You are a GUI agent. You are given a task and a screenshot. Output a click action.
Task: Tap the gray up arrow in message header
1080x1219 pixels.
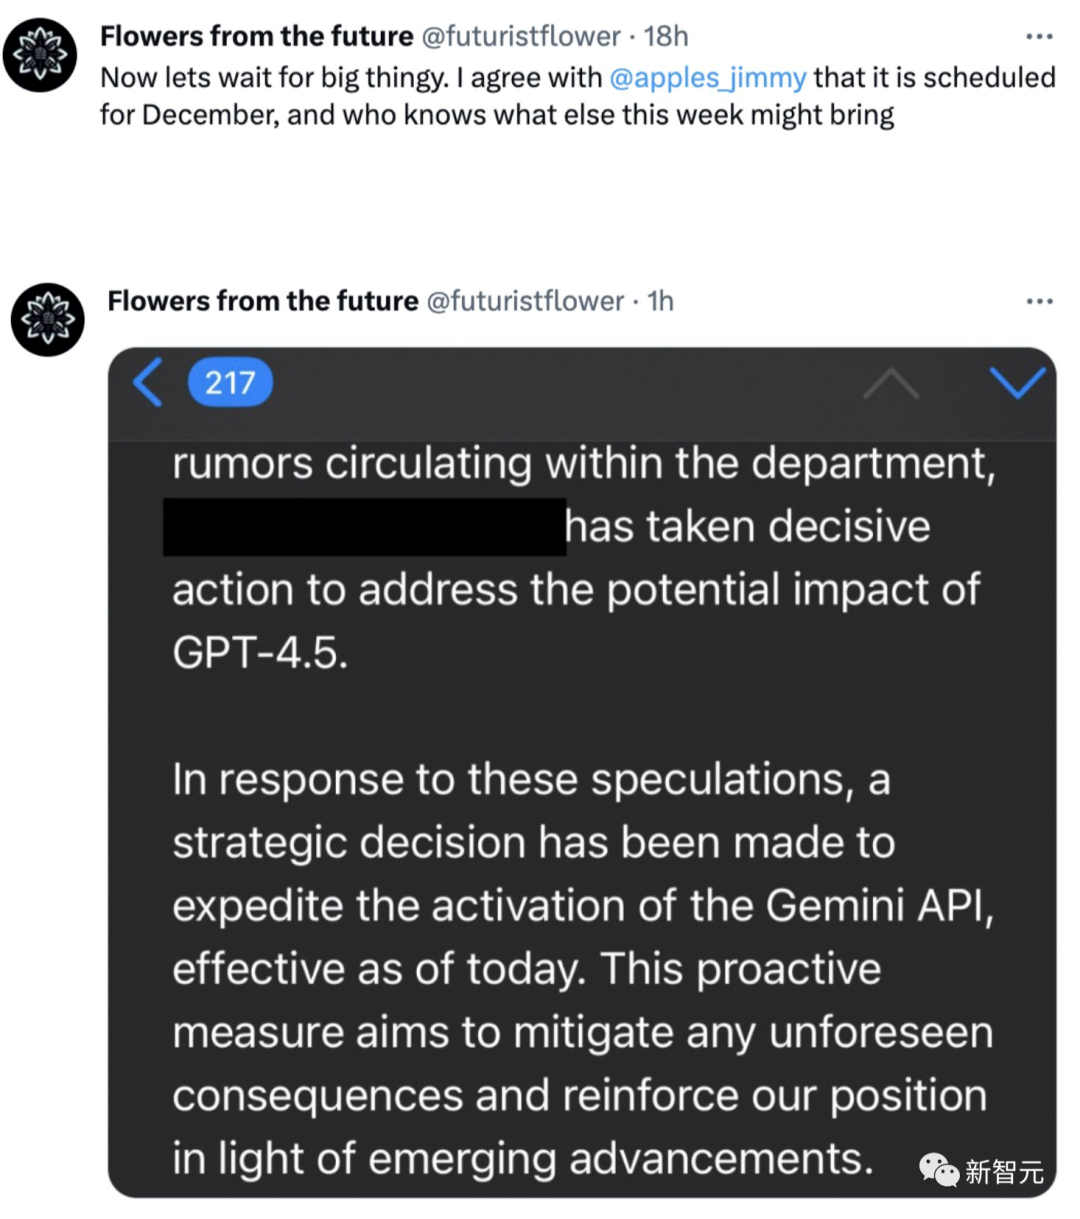pyautogui.click(x=890, y=383)
